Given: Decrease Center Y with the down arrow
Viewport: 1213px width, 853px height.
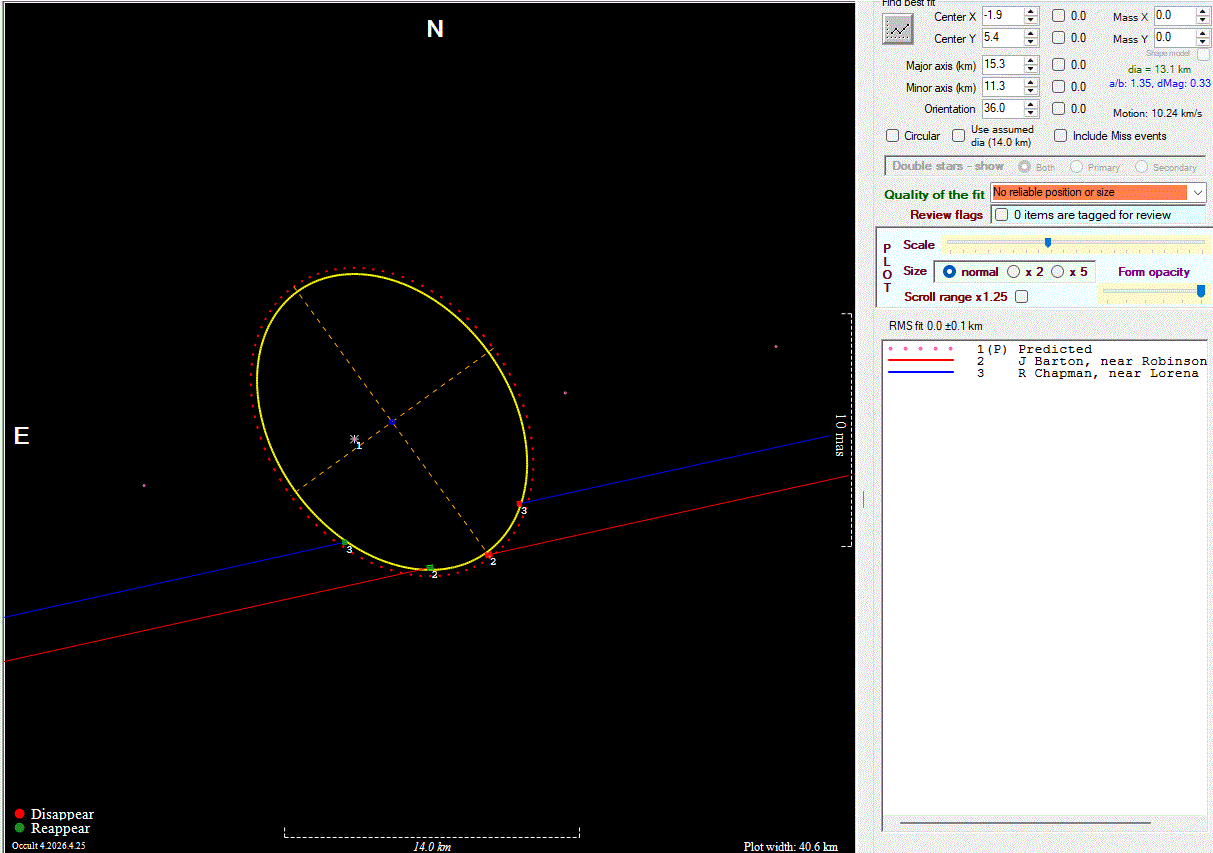Looking at the screenshot, I should [x=1031, y=42].
